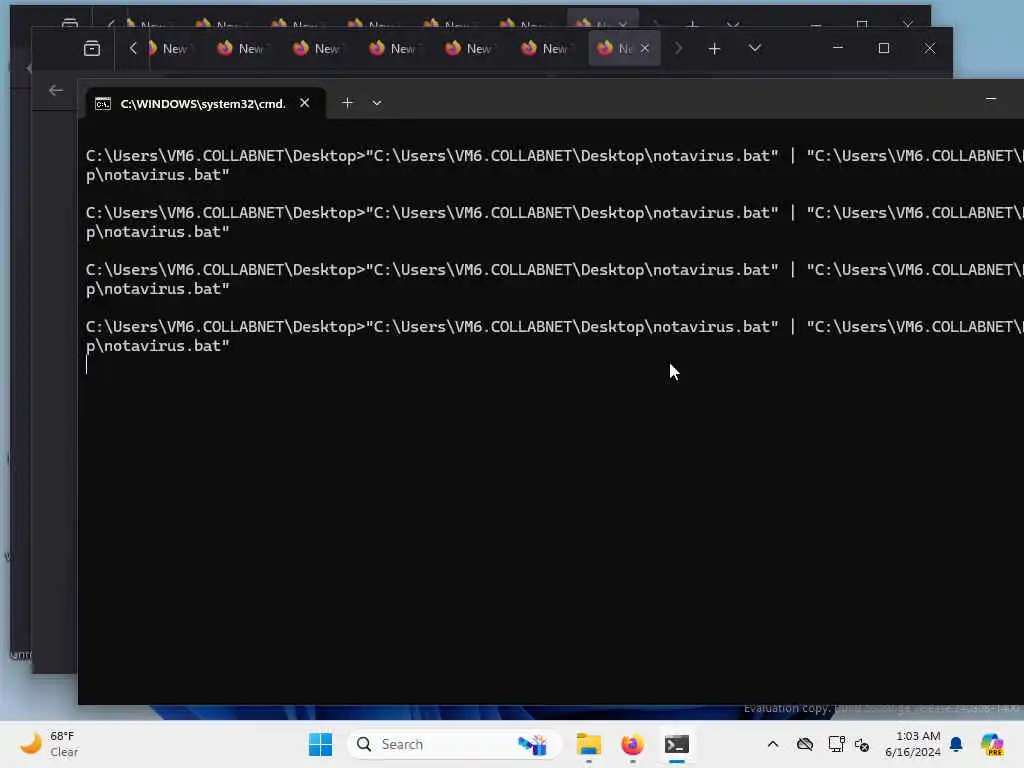Minimize the terminal window
Screen dimensions: 1024x768
point(991,99)
